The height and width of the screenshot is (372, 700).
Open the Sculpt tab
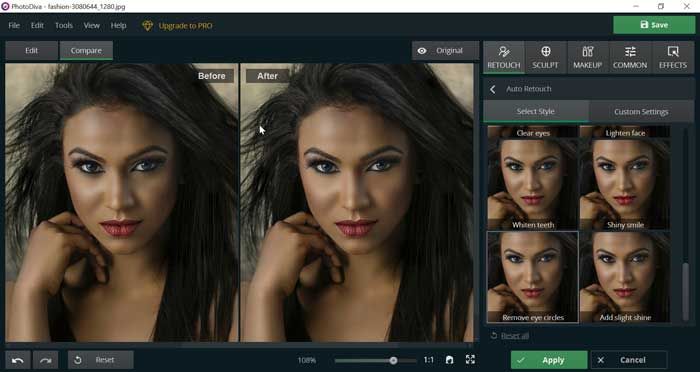pos(545,58)
